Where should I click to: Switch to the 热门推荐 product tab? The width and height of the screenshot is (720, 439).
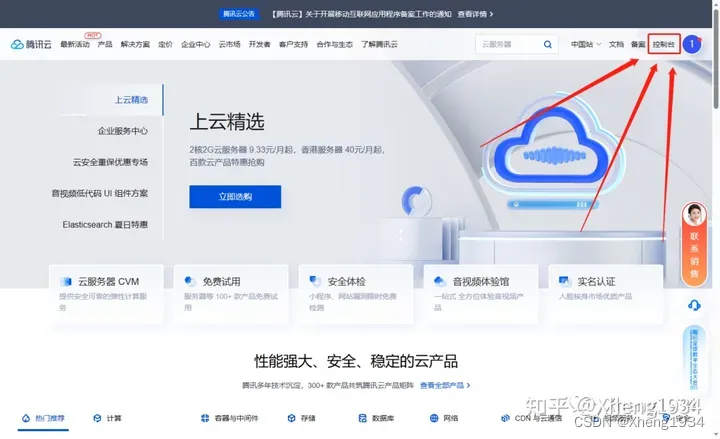[x=44, y=418]
